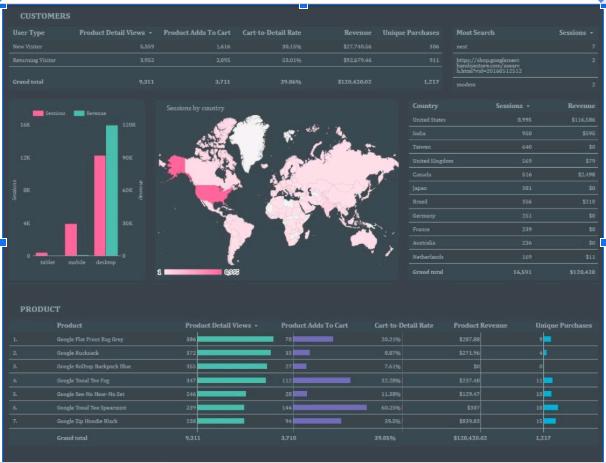
Task: Open sort arrow on product table Detail Views
Action: (x=256, y=325)
